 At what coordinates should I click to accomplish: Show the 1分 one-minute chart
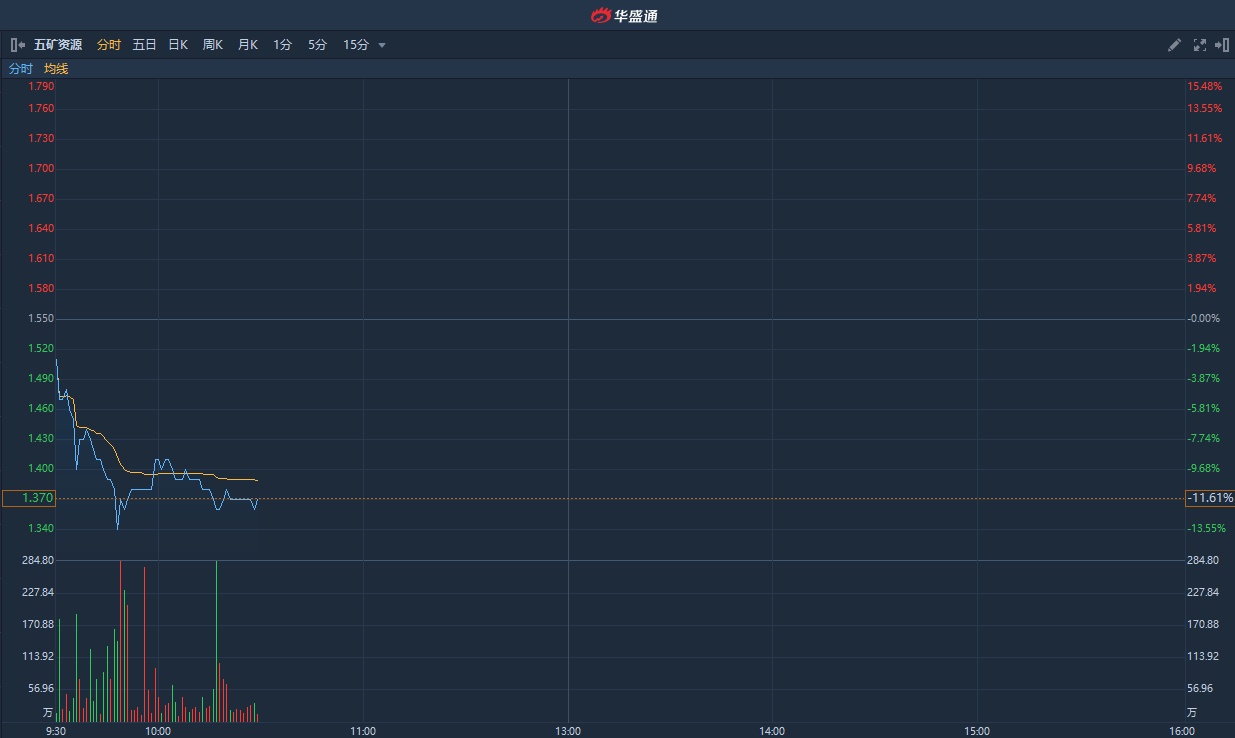(282, 45)
